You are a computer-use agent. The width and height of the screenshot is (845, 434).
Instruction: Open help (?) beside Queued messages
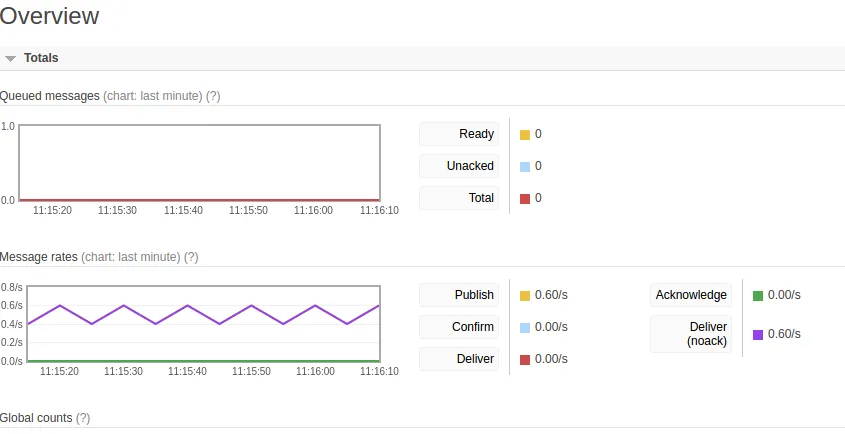(213, 96)
